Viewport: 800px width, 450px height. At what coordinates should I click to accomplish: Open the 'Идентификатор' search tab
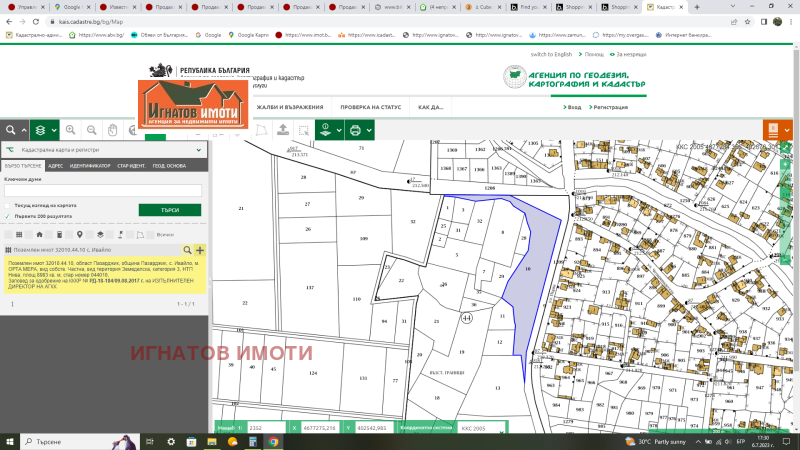coord(90,164)
